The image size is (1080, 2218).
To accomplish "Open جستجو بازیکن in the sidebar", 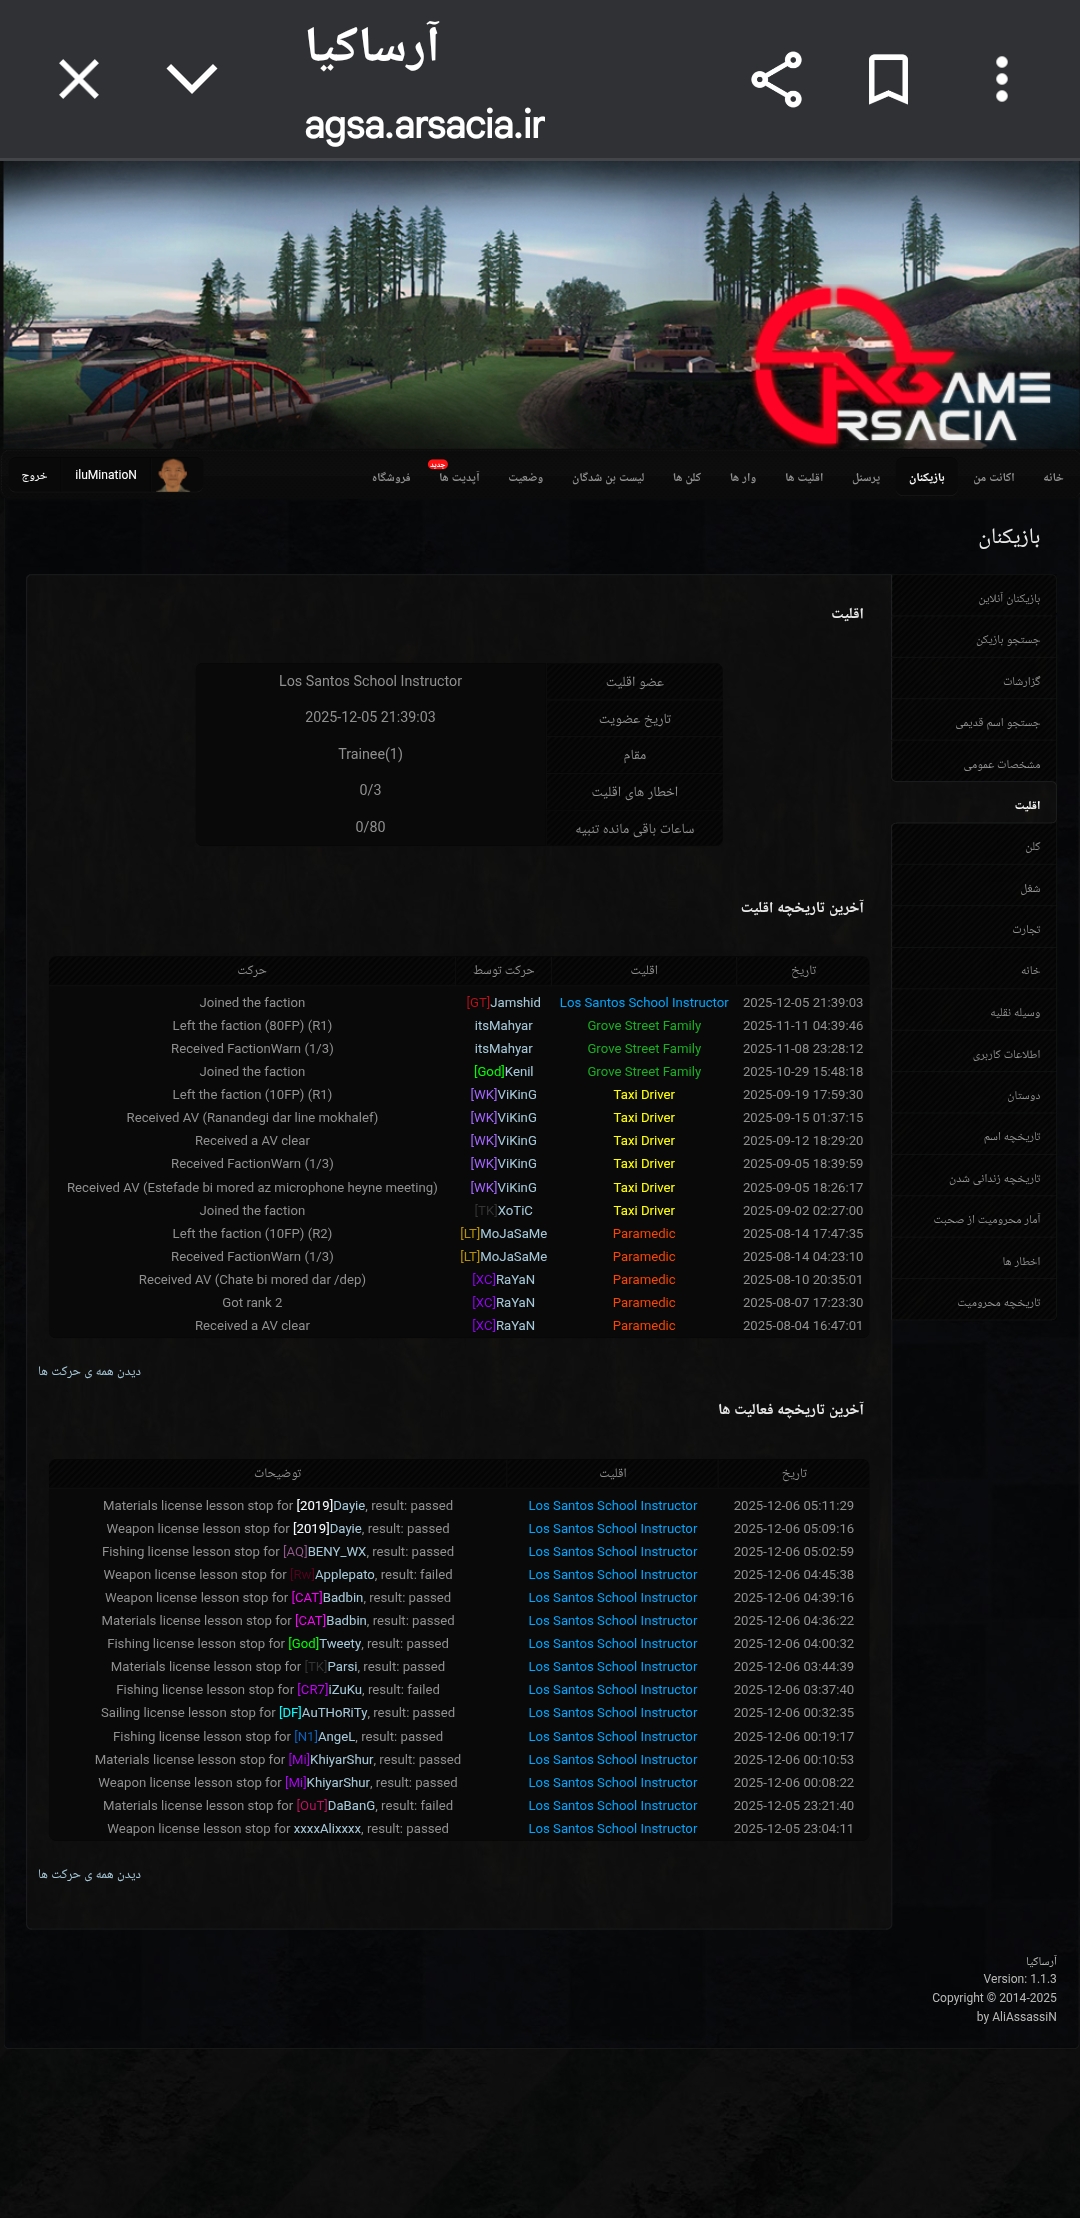I will [1007, 640].
